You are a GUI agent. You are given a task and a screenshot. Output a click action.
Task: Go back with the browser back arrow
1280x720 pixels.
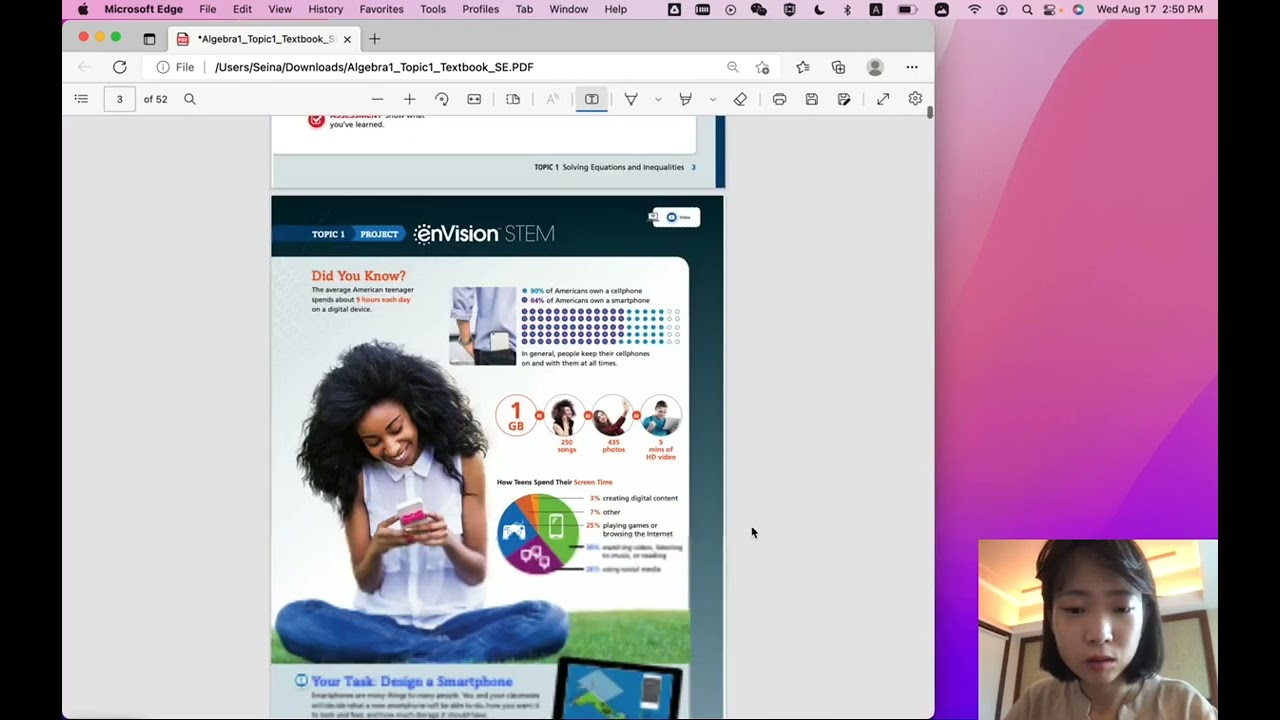click(x=84, y=67)
